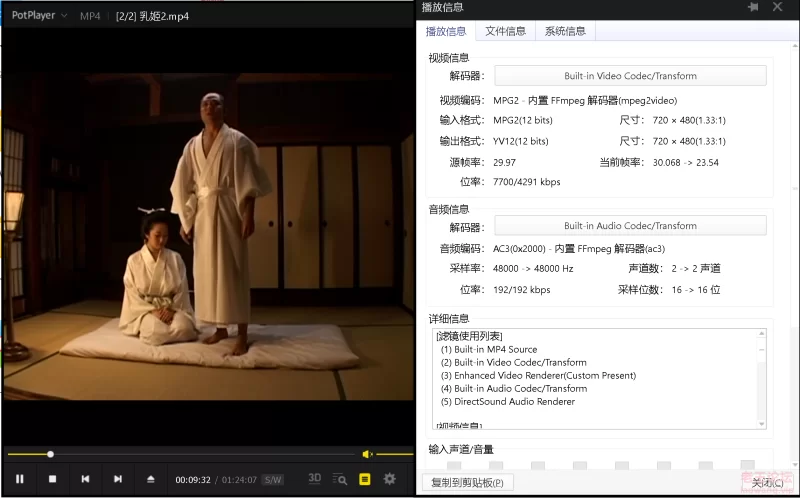This screenshot has height=498, width=800.
Task: Select Enhanced Video Renderer filter line
Action: click(538, 376)
